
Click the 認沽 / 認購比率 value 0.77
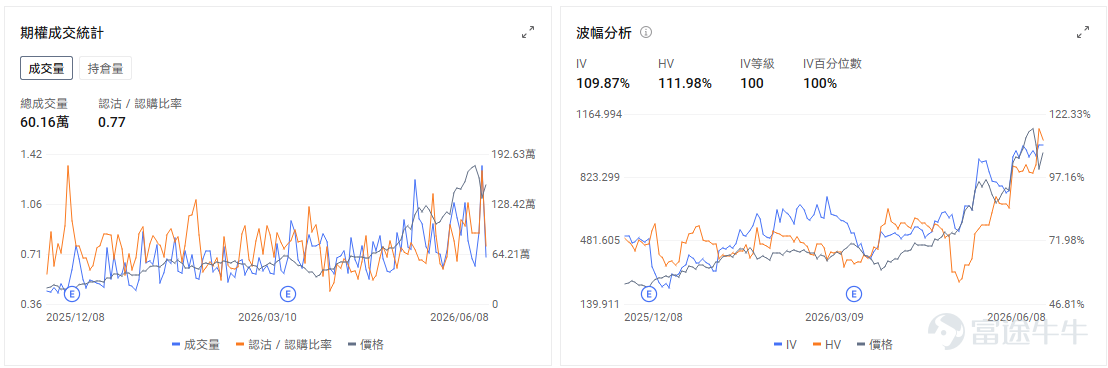[x=112, y=122]
